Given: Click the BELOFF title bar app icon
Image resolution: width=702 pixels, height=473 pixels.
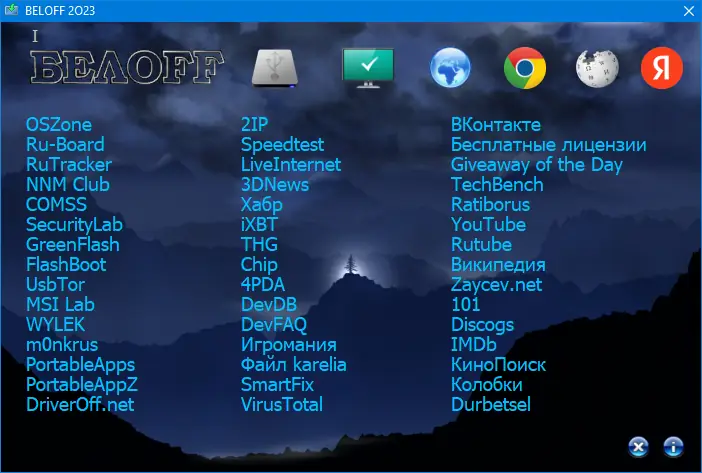Looking at the screenshot, I should click(x=11, y=10).
